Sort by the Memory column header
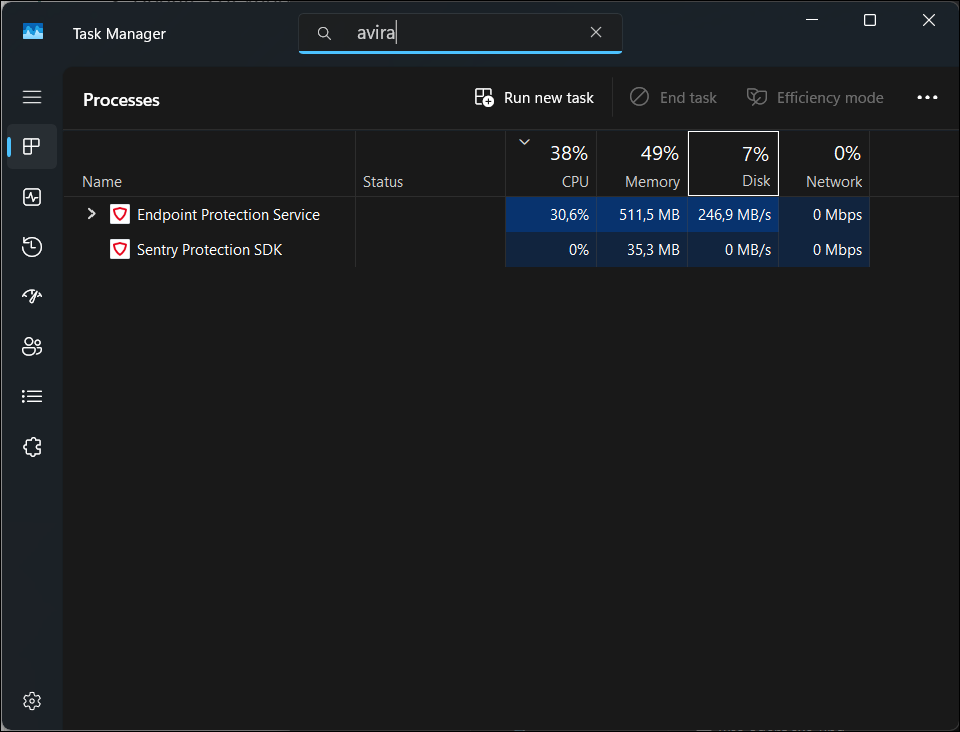The image size is (960, 732). [x=642, y=163]
